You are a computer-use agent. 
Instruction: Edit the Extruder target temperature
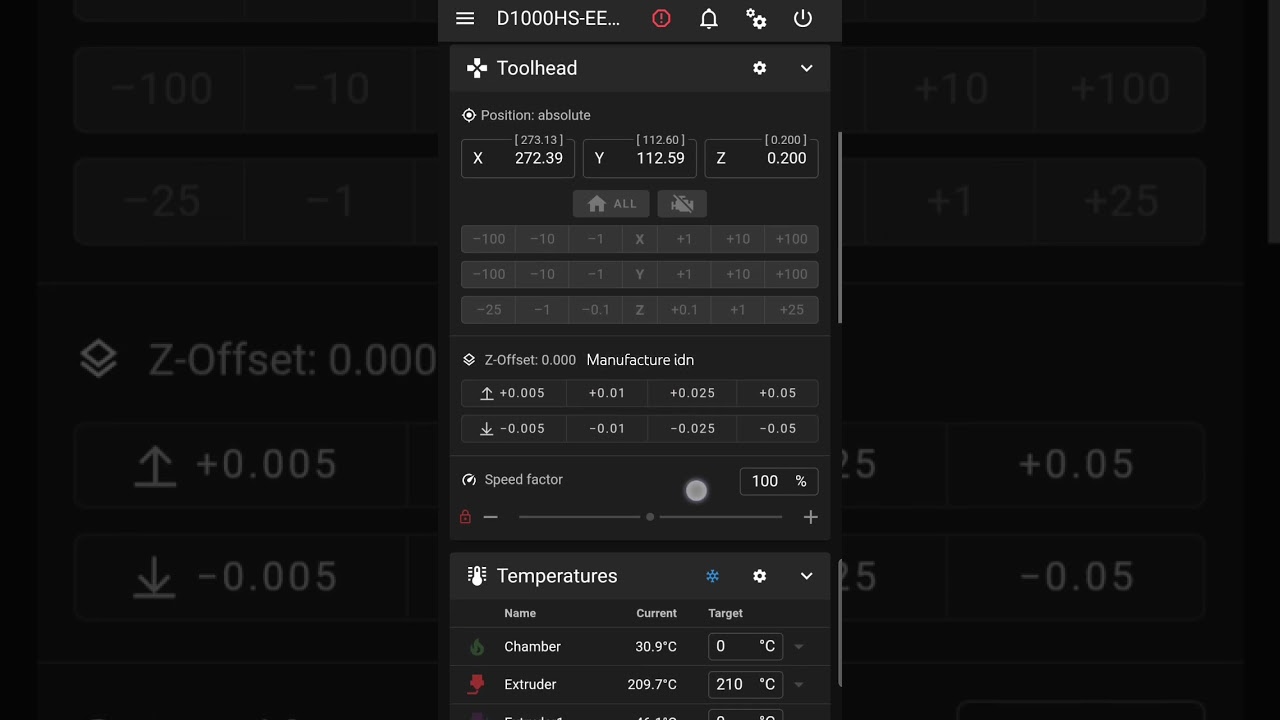745,684
